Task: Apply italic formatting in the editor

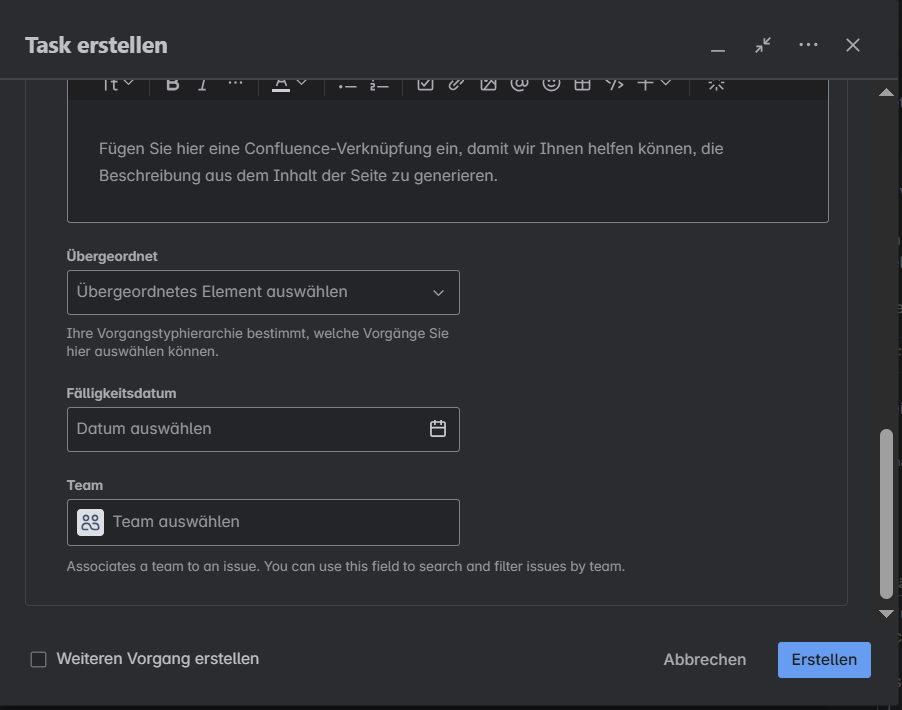Action: 203,84
